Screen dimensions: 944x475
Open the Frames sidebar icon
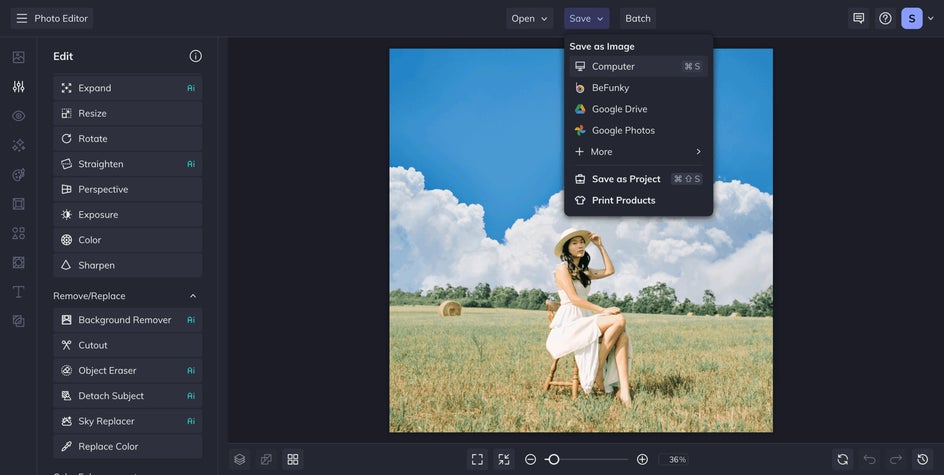point(19,204)
